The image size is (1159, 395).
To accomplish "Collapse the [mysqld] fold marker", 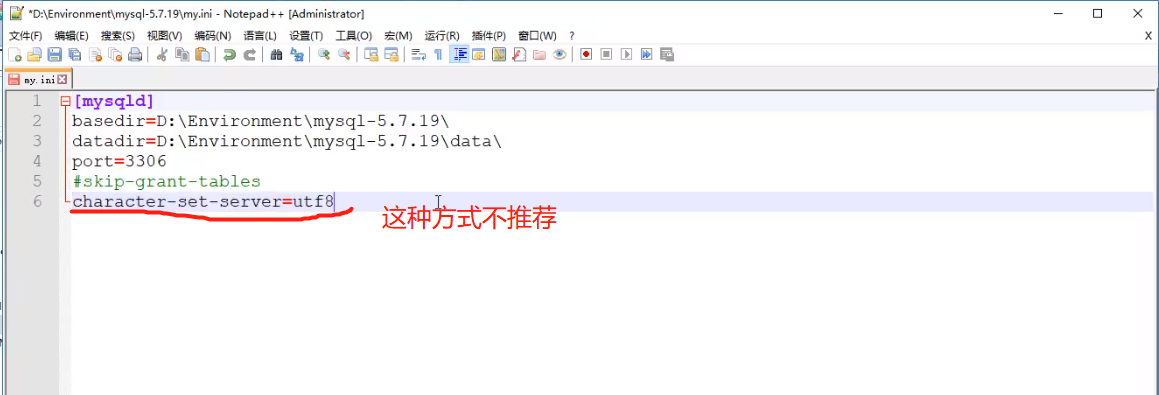I will (x=65, y=101).
